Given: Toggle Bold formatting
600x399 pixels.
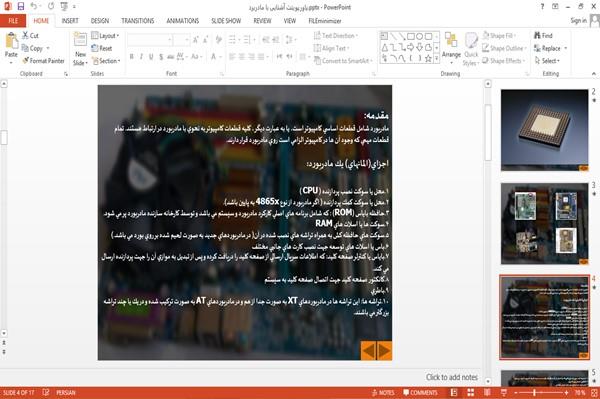Looking at the screenshot, I should (132, 57).
